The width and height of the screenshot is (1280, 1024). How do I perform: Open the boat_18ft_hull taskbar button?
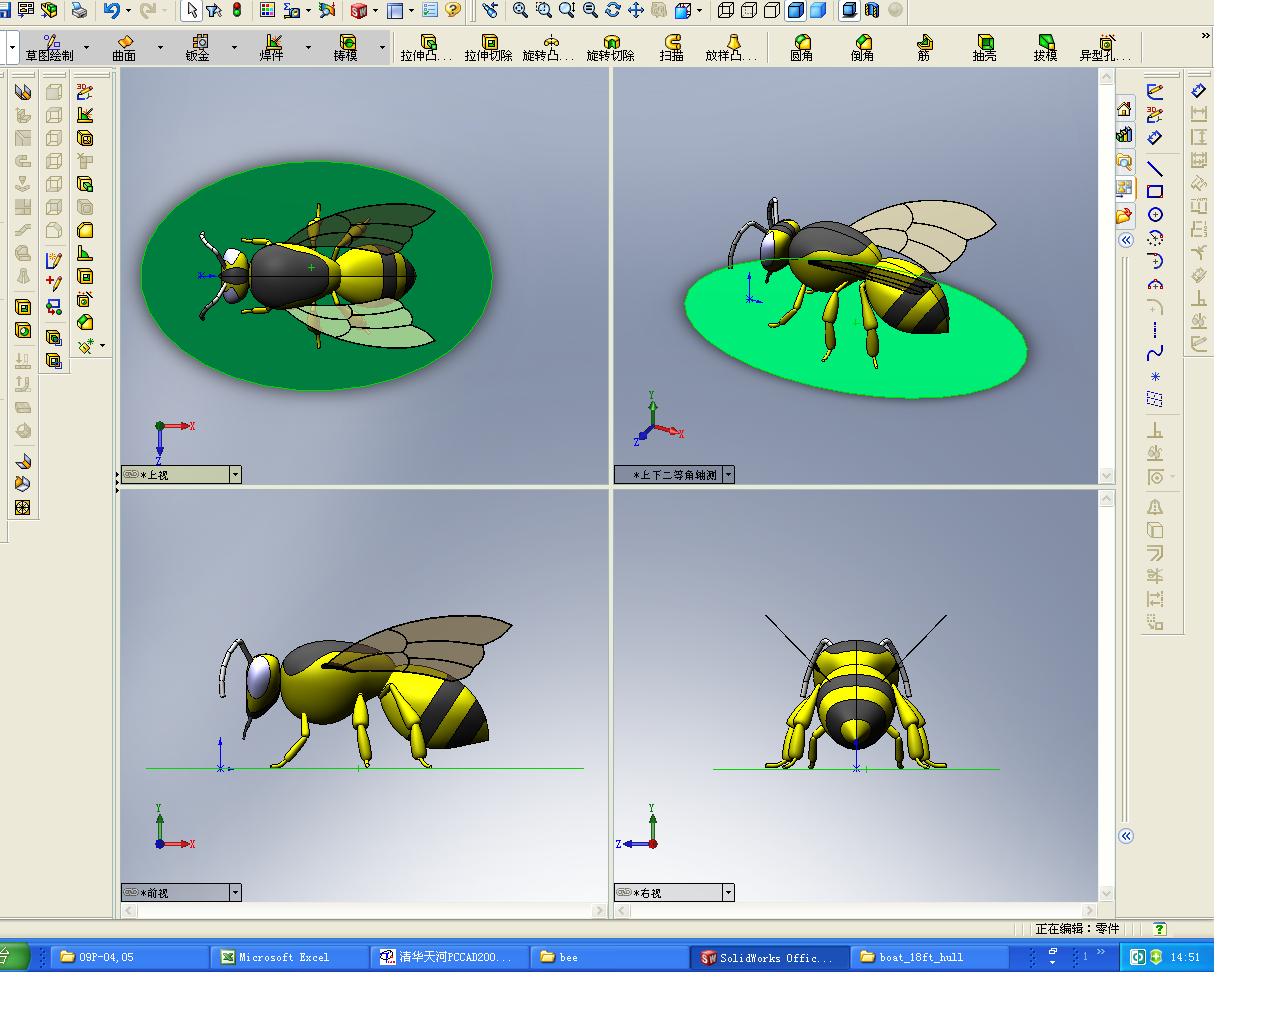click(x=928, y=957)
